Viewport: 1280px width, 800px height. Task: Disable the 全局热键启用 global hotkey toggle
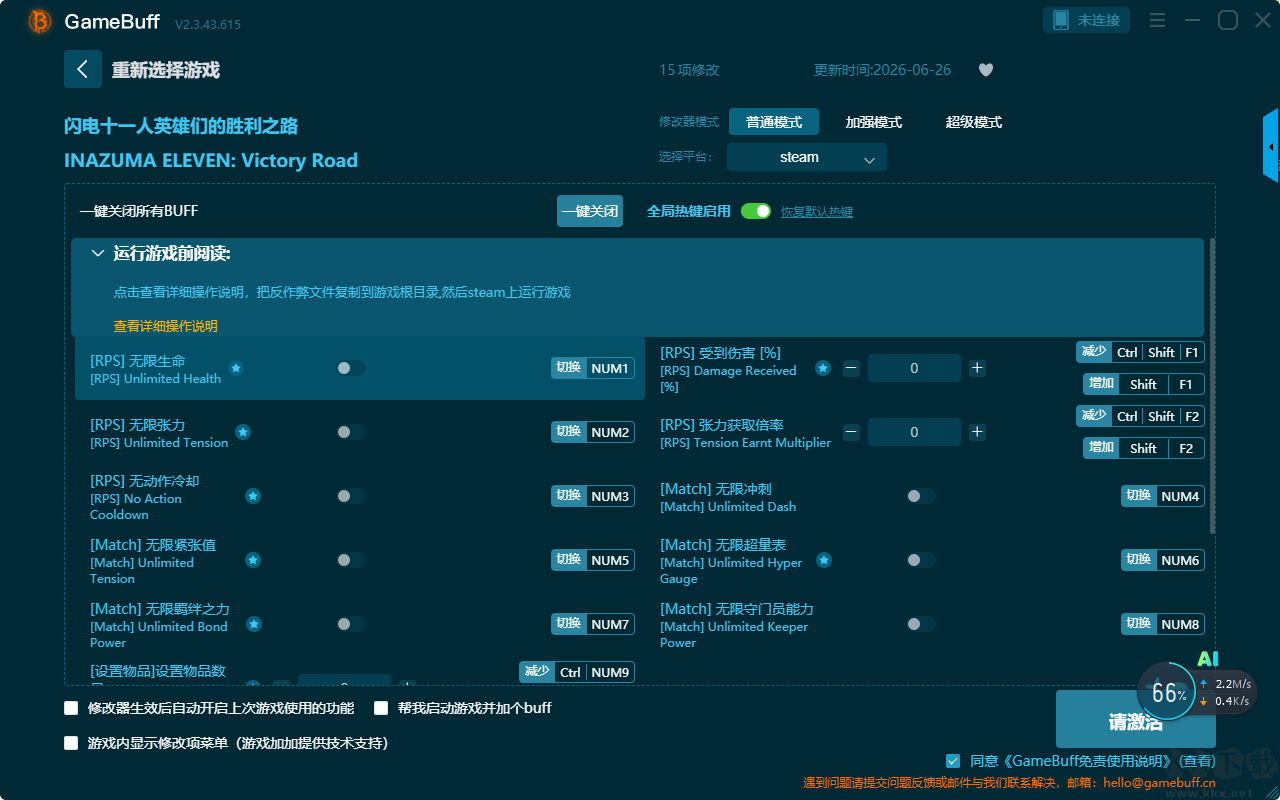pos(756,211)
